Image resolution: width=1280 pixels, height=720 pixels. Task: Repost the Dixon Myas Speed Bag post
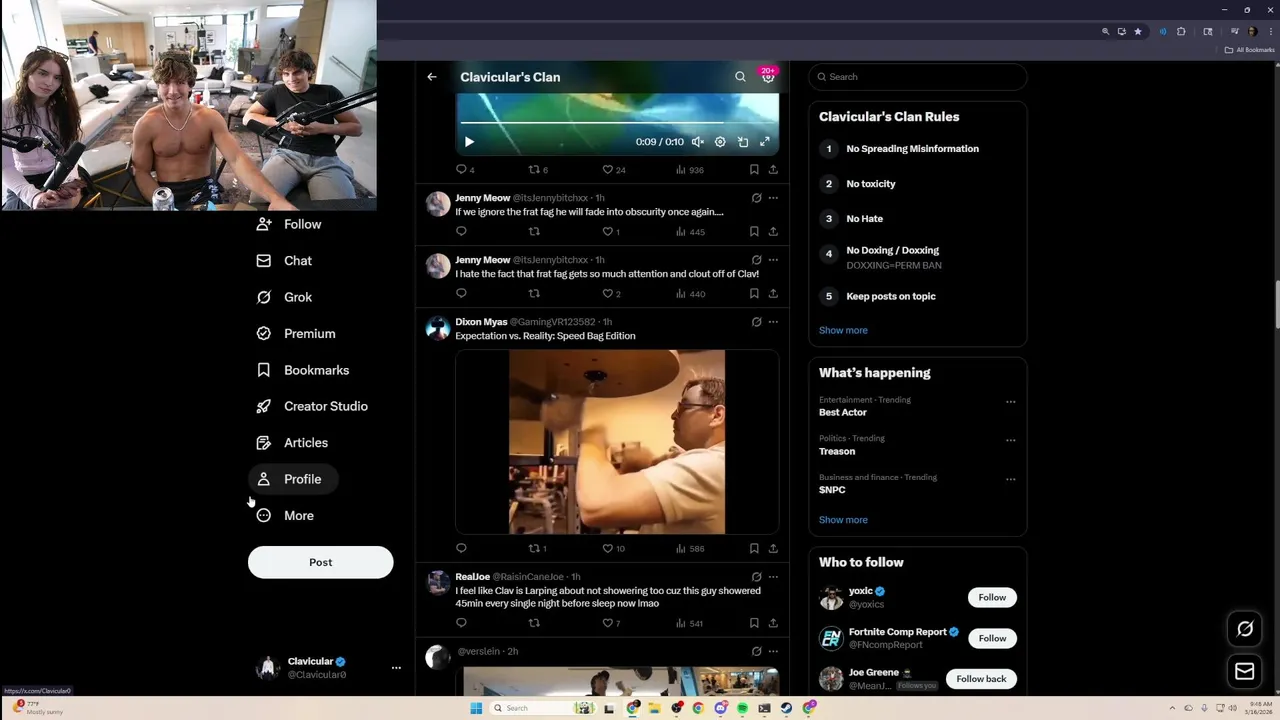(537, 549)
